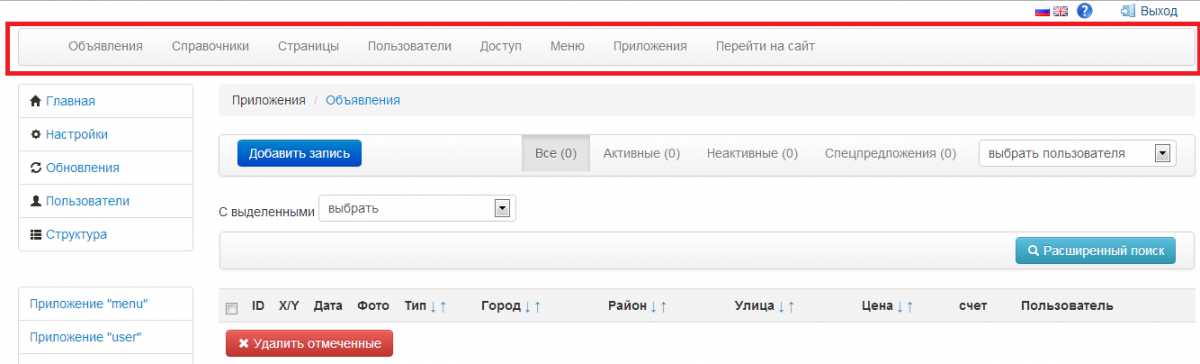Open Доступ in the top menu
The width and height of the screenshot is (1200, 364).
tap(501, 46)
